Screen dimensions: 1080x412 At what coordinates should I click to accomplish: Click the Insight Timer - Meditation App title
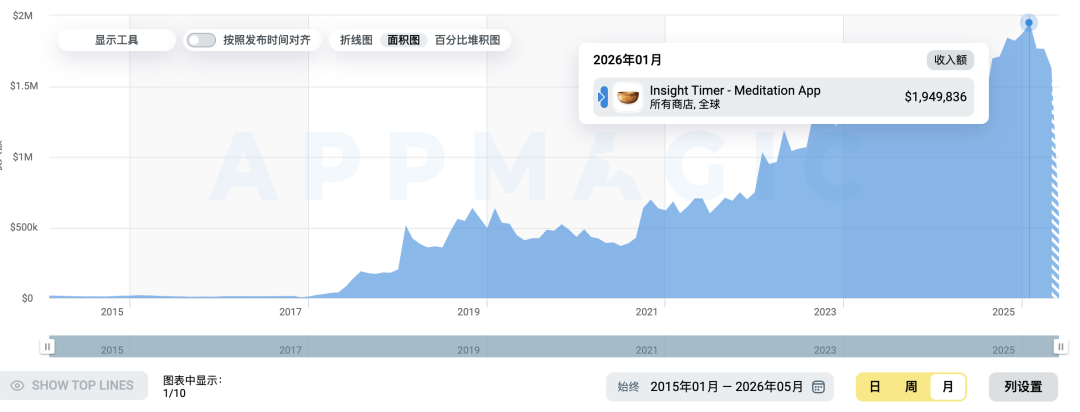point(735,90)
